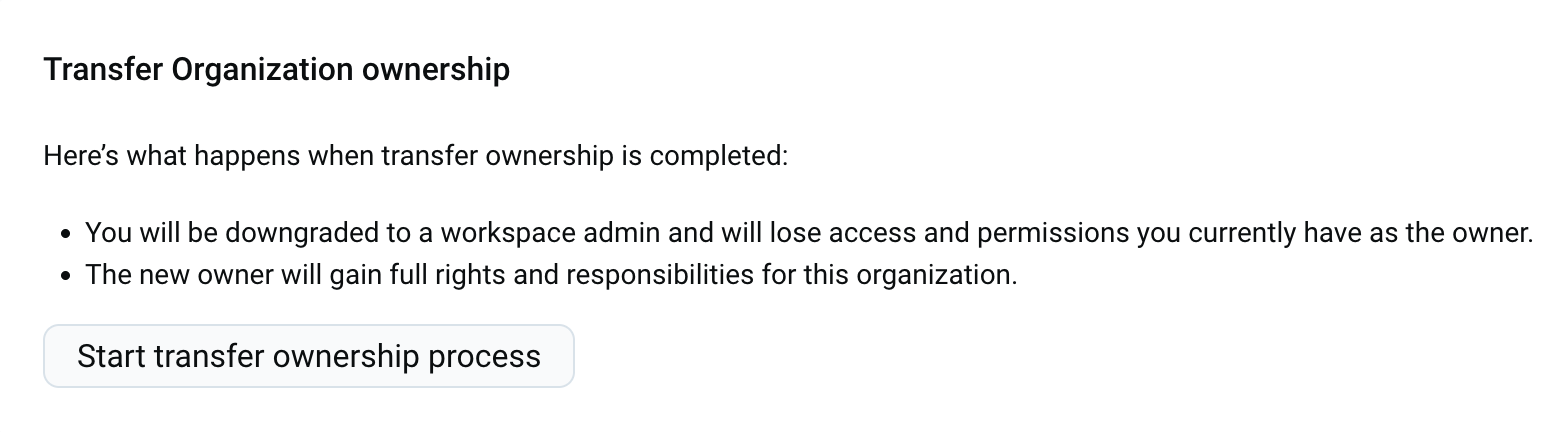Screen dimensions: 1554x432
Task: Click the "Here's what happens" intro sentence
Action: point(416,157)
